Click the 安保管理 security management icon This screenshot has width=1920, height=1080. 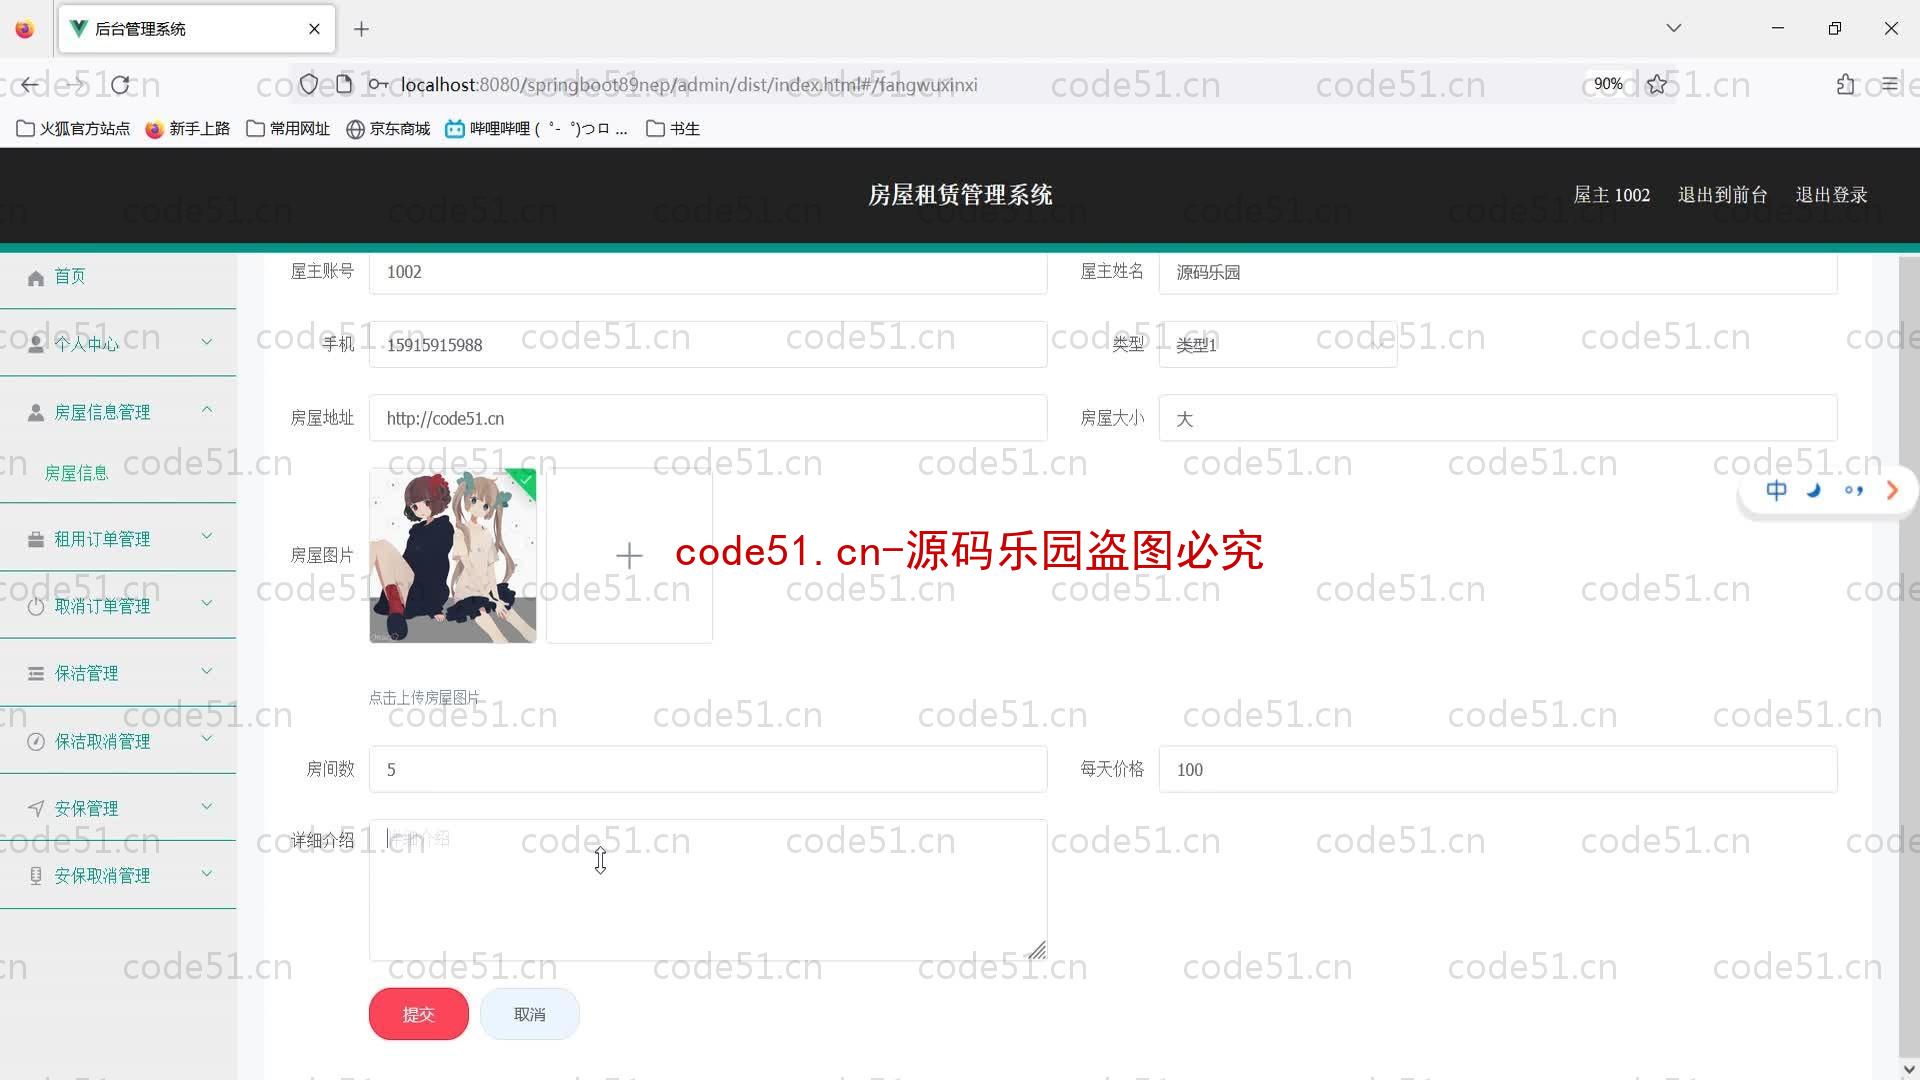click(34, 808)
